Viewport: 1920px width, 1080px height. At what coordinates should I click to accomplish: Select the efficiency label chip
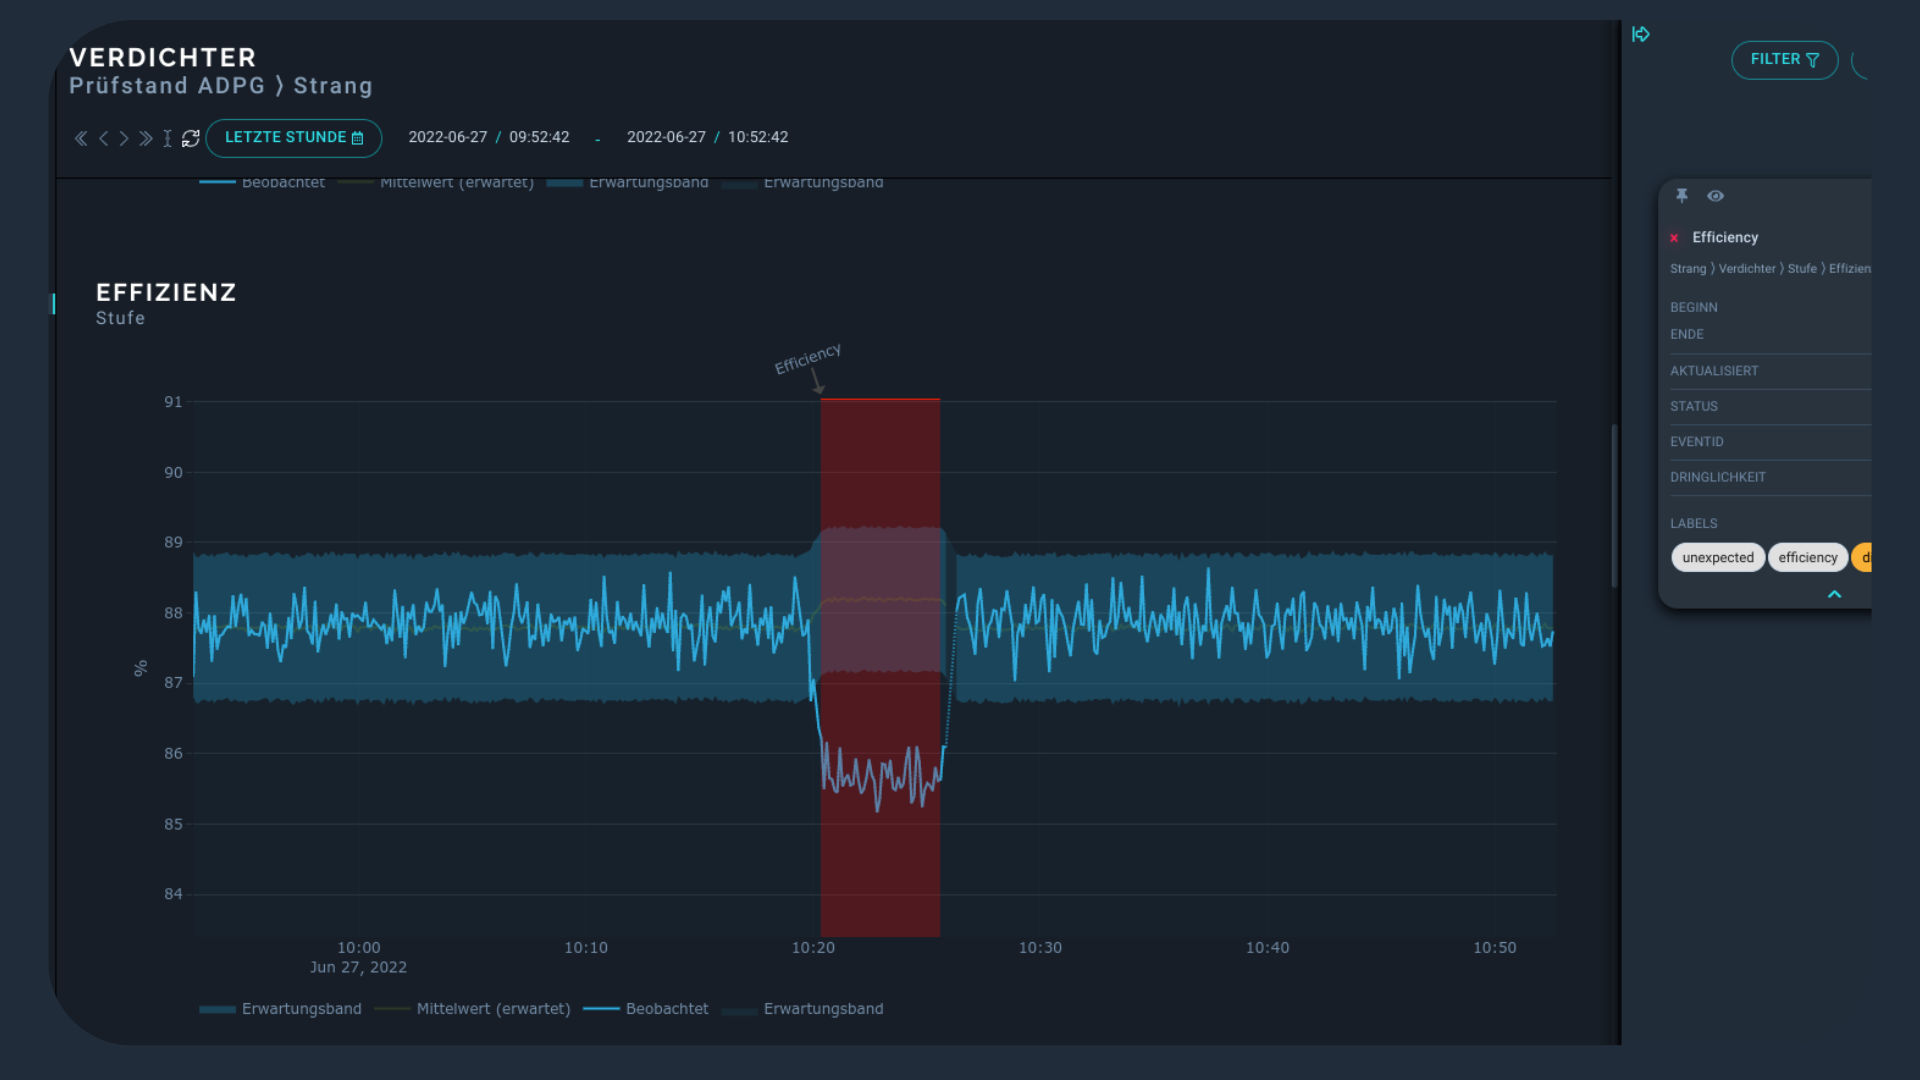[1807, 558]
